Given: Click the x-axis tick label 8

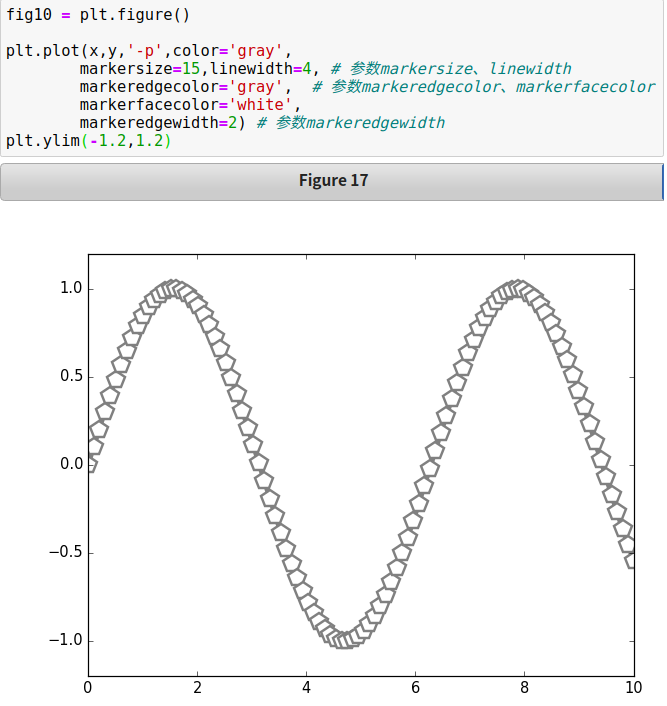Looking at the screenshot, I should point(524,688).
